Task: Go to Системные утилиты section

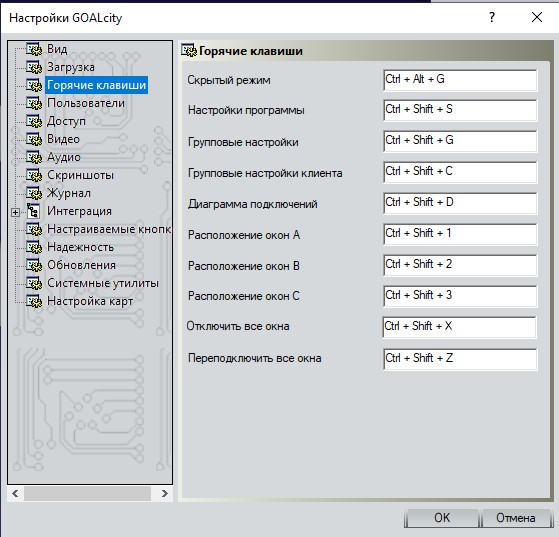Action: click(103, 283)
